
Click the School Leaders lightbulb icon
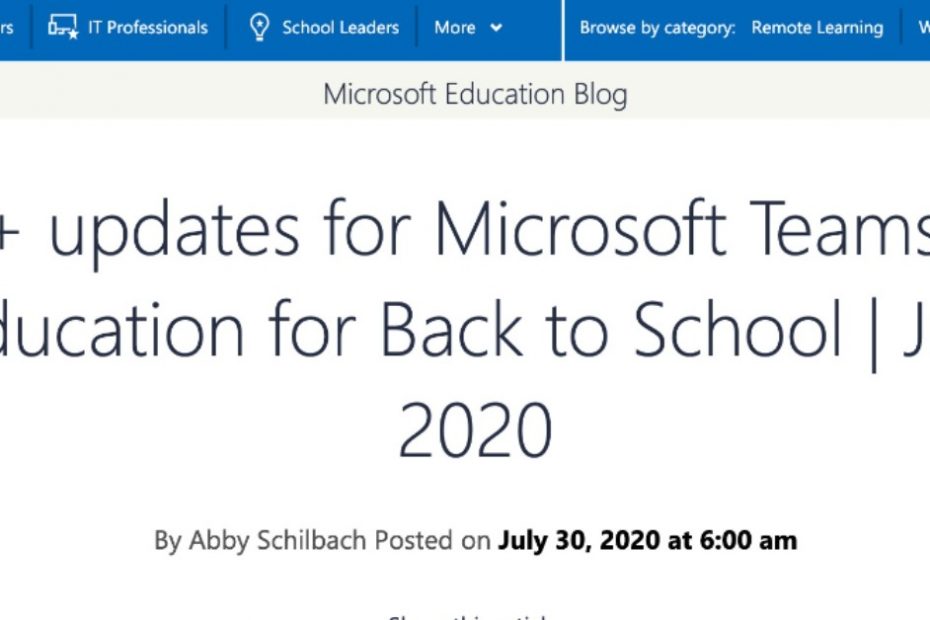259,27
